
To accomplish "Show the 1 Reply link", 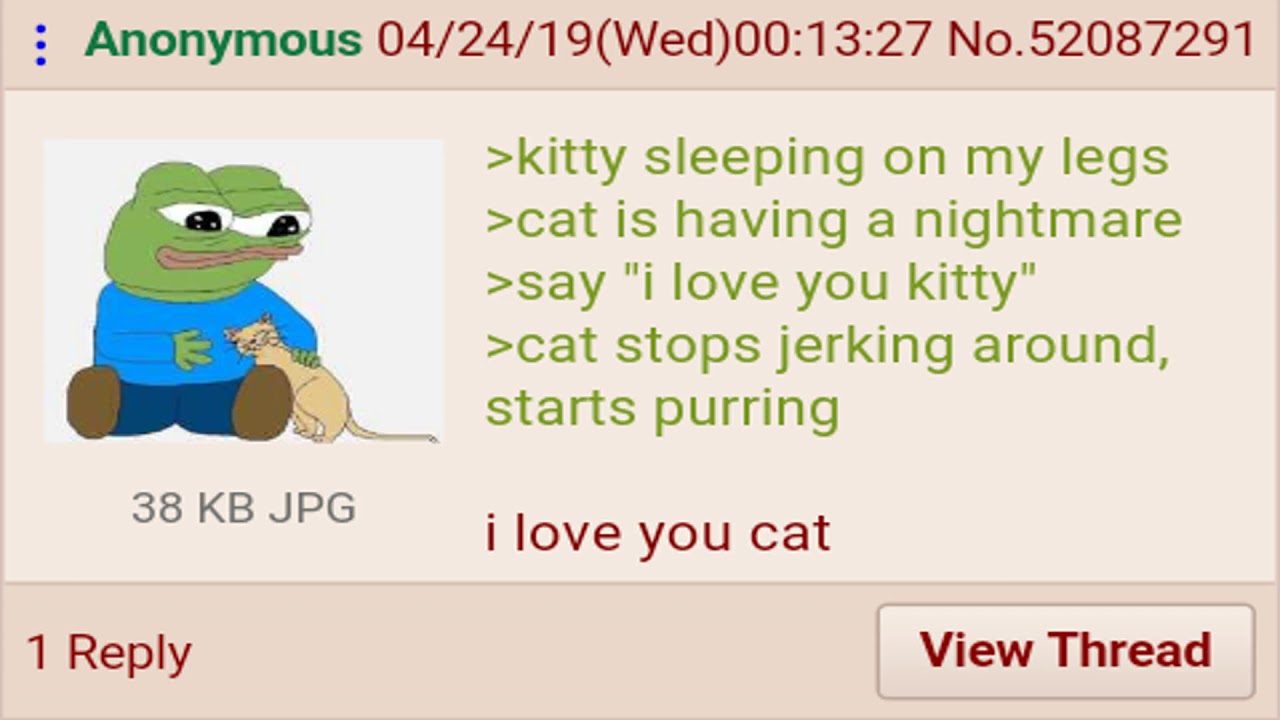I will click(108, 653).
